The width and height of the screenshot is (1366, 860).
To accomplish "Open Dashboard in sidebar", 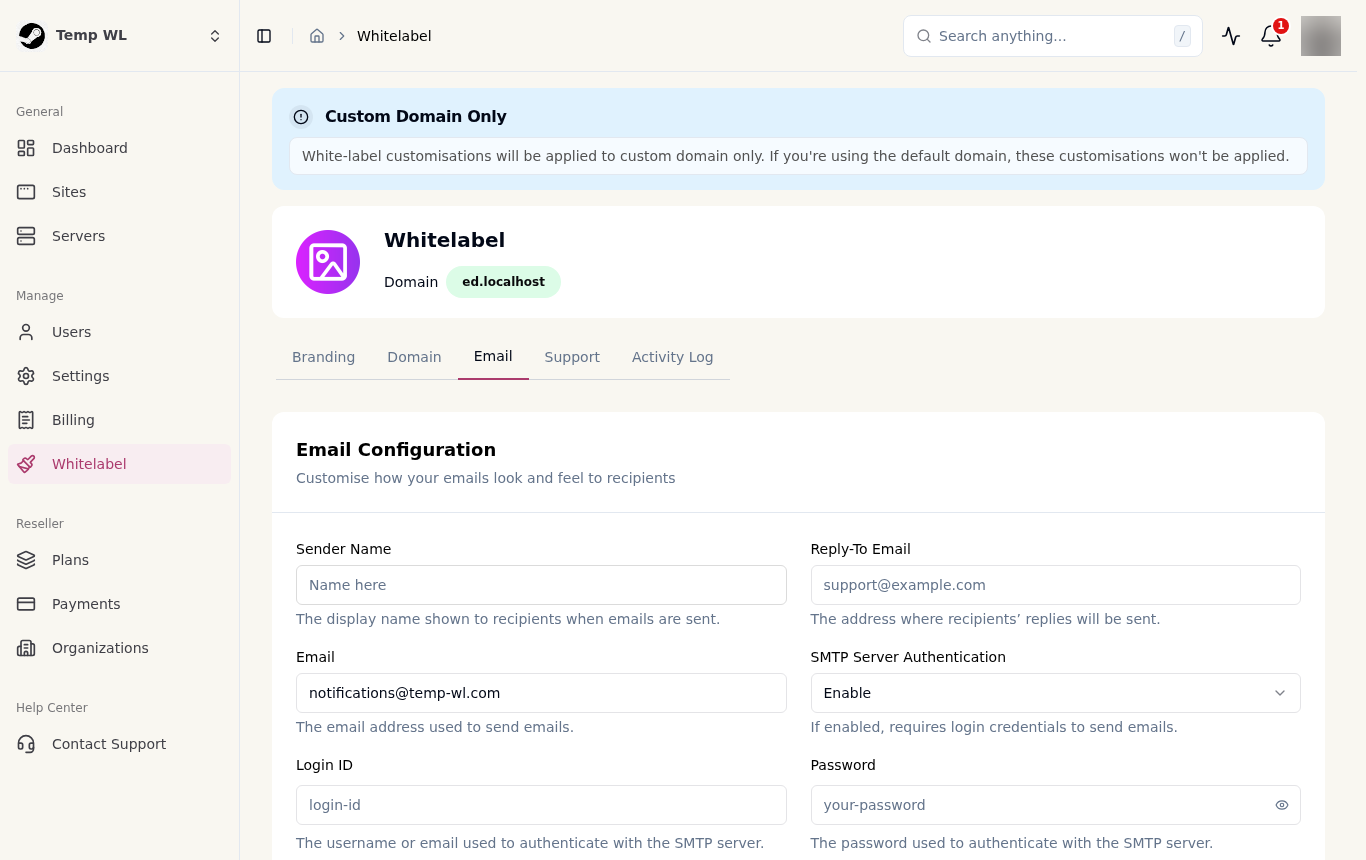I will (x=120, y=148).
